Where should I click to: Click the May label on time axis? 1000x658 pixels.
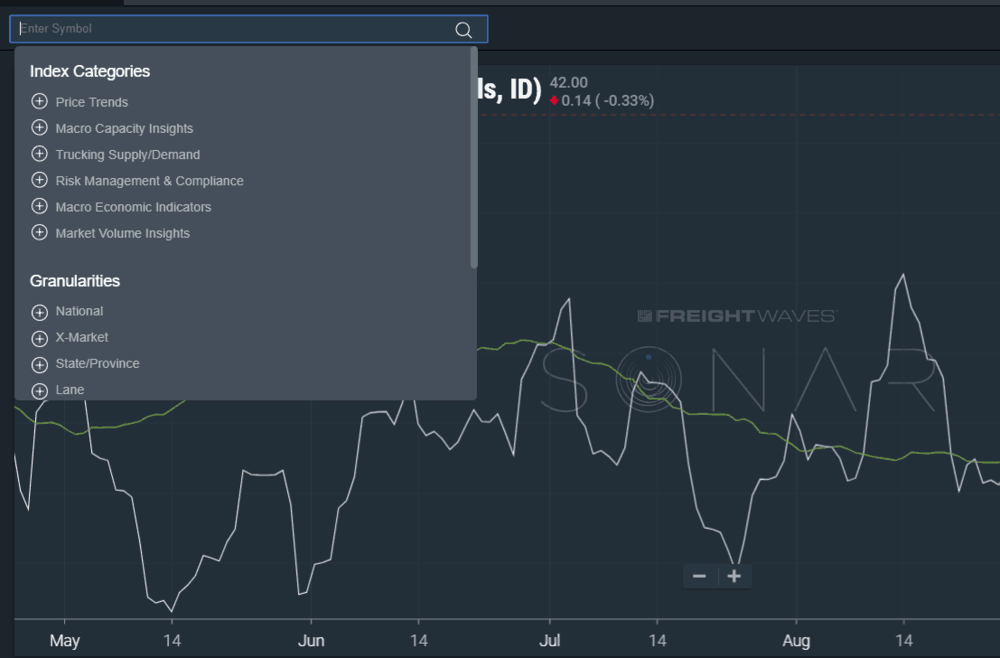tap(64, 641)
